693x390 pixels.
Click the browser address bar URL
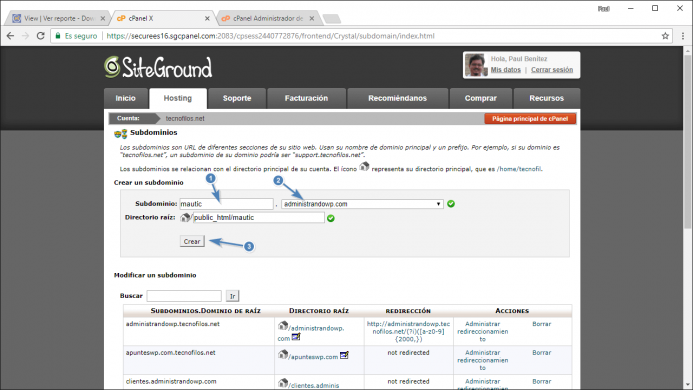tap(270, 36)
